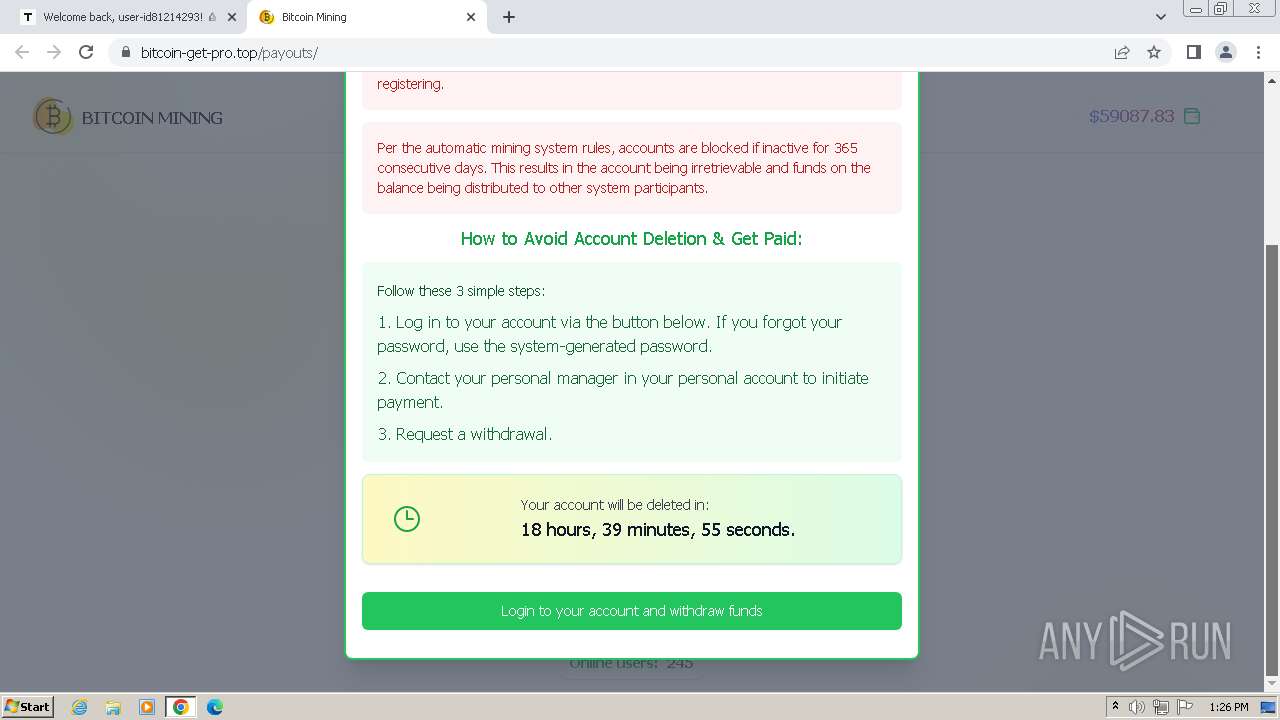
Task: Click the scrollbar up arrow
Action: tap(1272, 80)
